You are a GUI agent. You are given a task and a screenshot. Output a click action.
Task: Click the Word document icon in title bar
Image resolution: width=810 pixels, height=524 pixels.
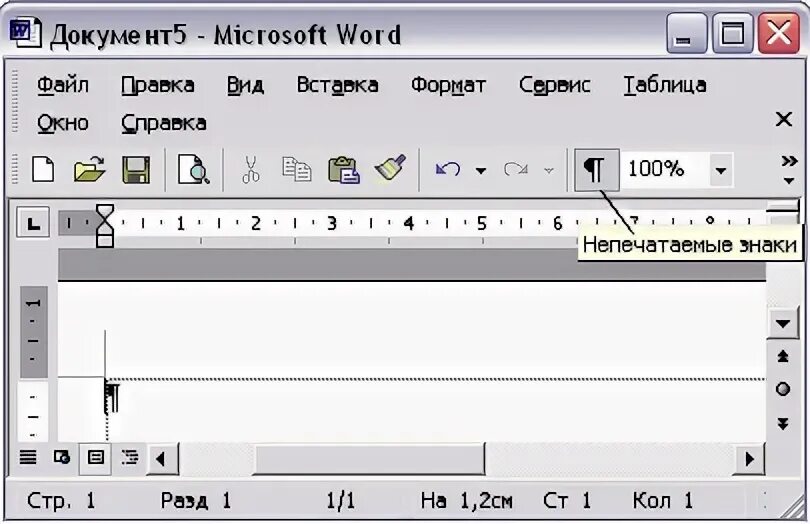click(x=25, y=33)
